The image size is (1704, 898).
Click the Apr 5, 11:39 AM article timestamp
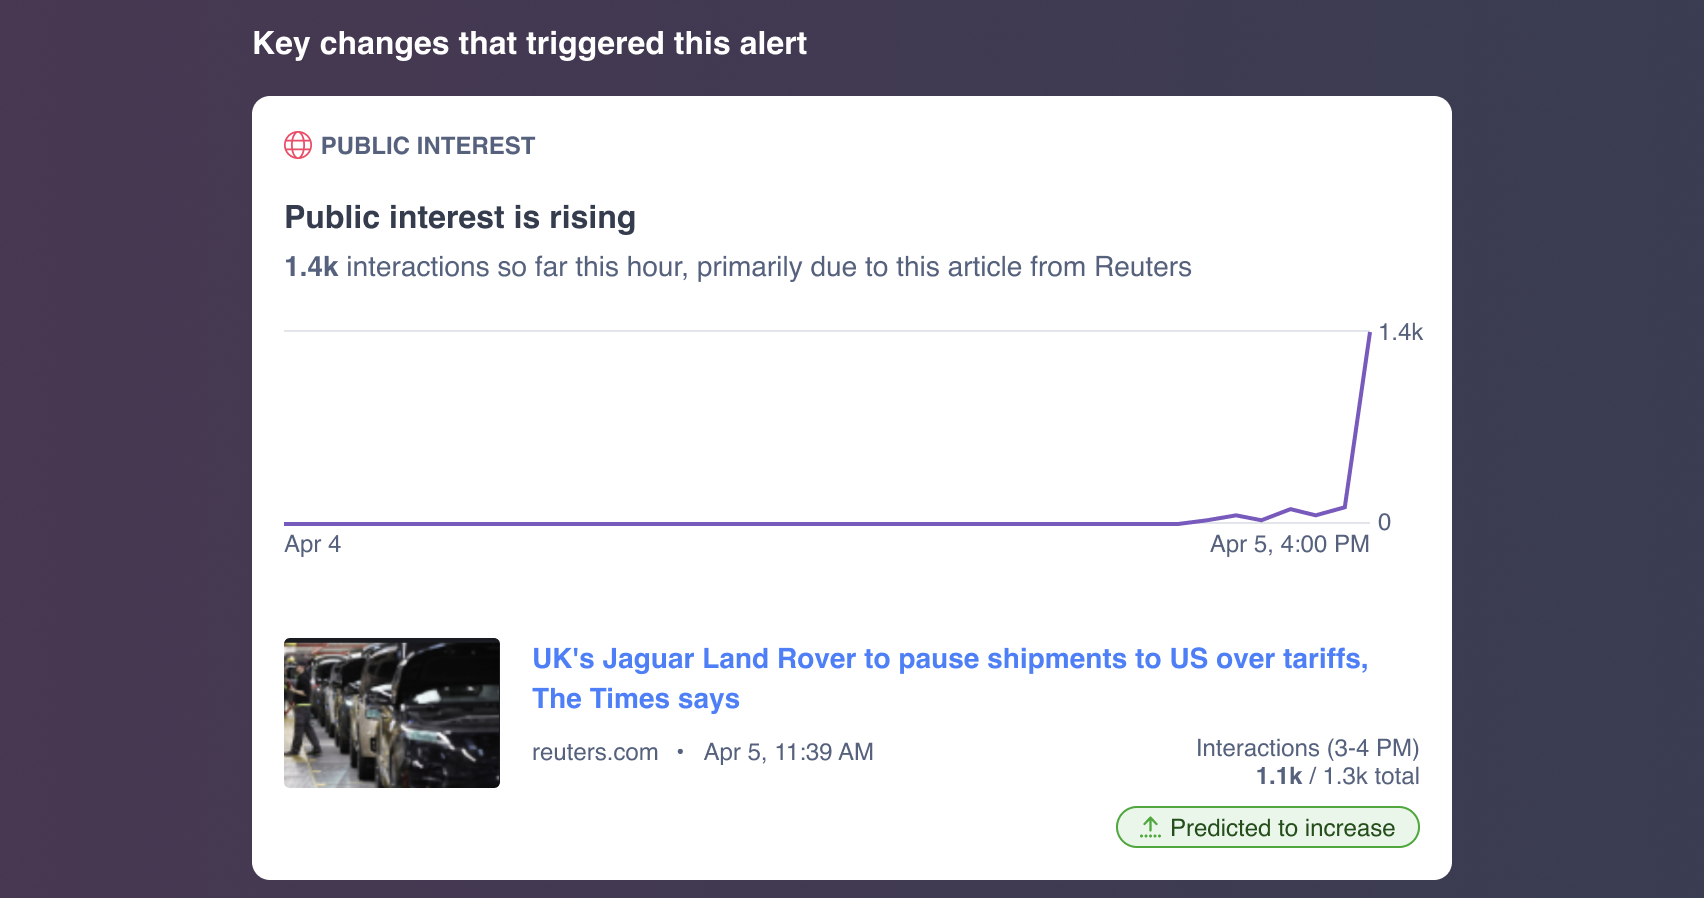(x=788, y=752)
